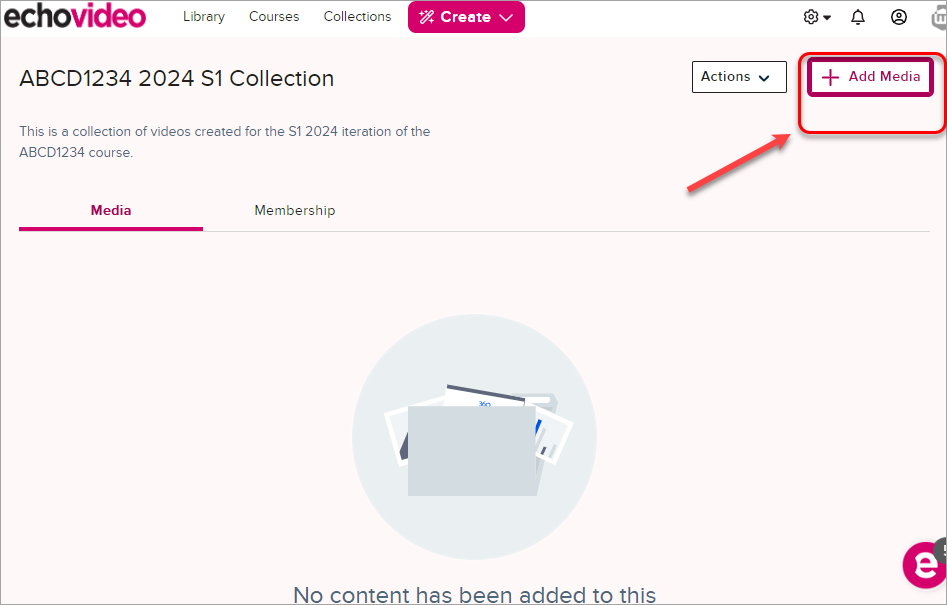
Task: Open the Library page
Action: [x=204, y=17]
